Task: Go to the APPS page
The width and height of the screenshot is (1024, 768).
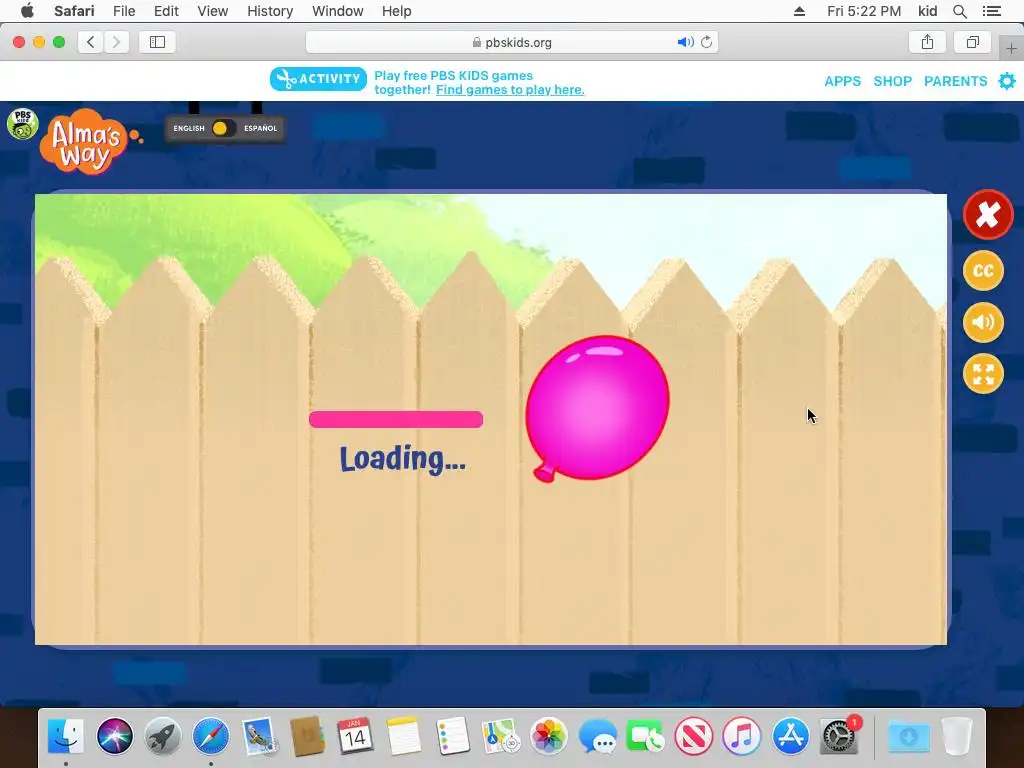Action: pos(842,81)
